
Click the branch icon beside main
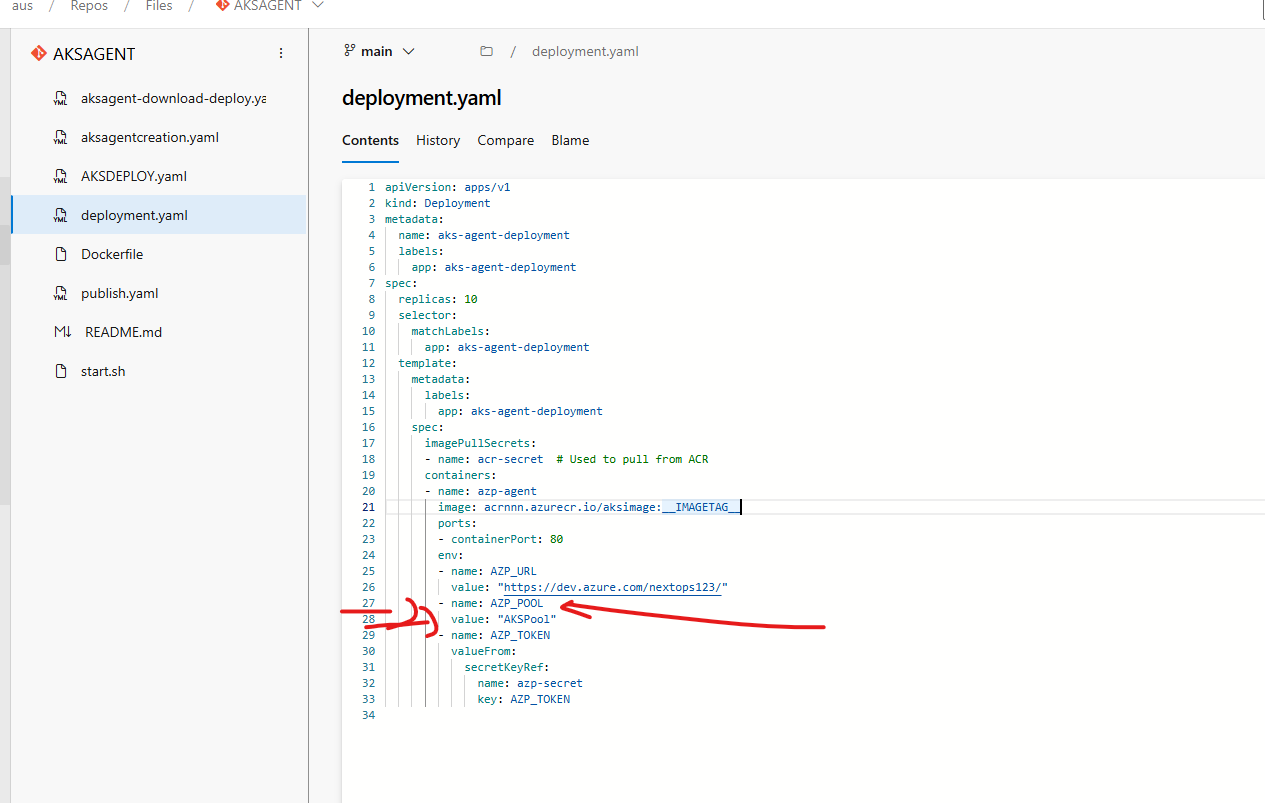click(349, 51)
